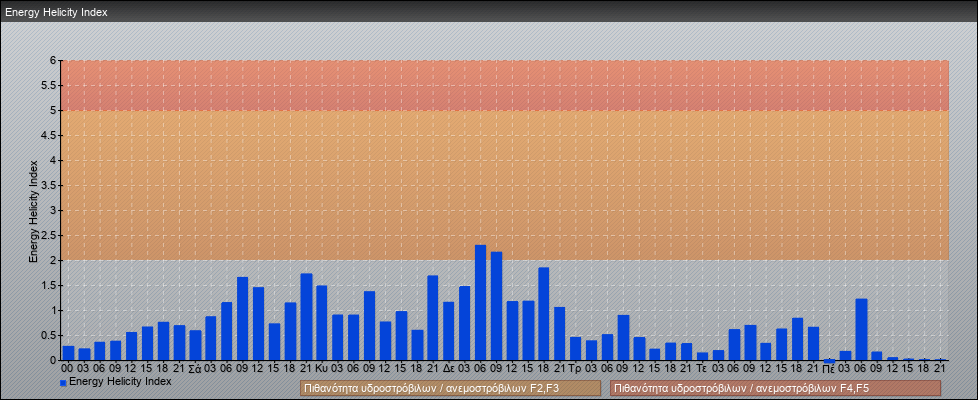
Task: Click the y-axis value 4.5
Action: pyautogui.click(x=49, y=135)
